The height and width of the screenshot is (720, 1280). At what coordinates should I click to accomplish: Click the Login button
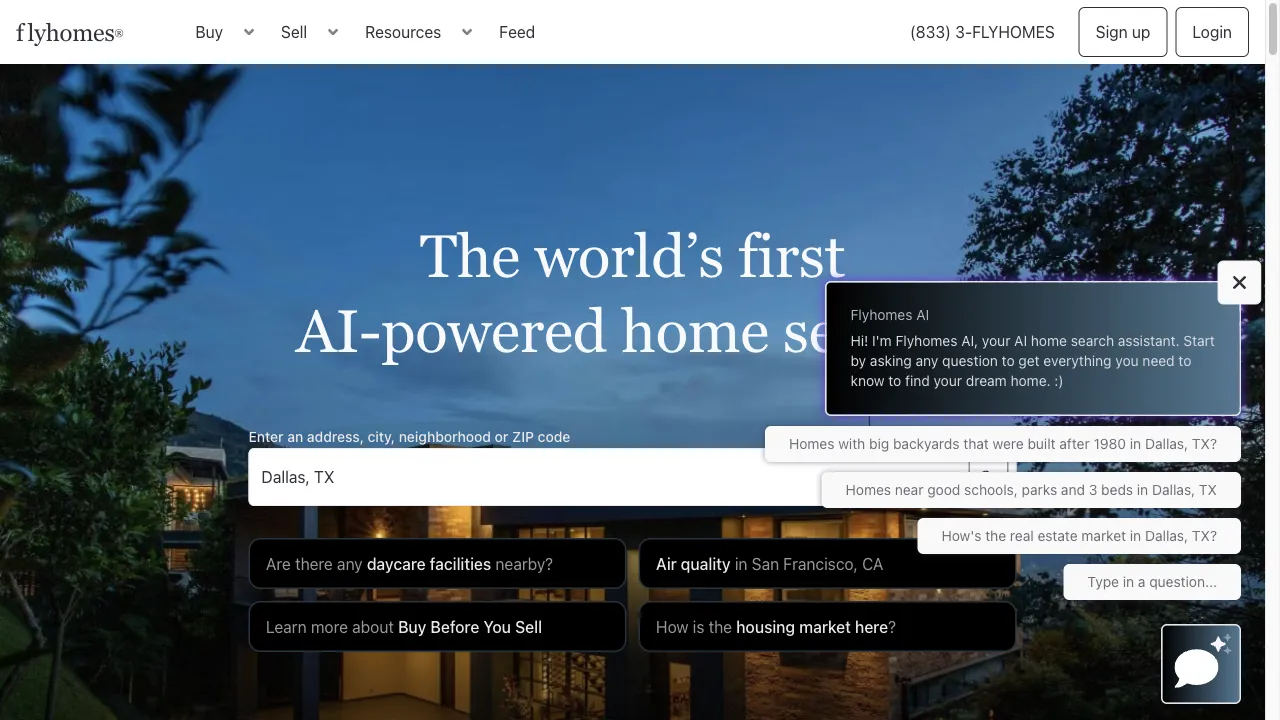[1212, 32]
